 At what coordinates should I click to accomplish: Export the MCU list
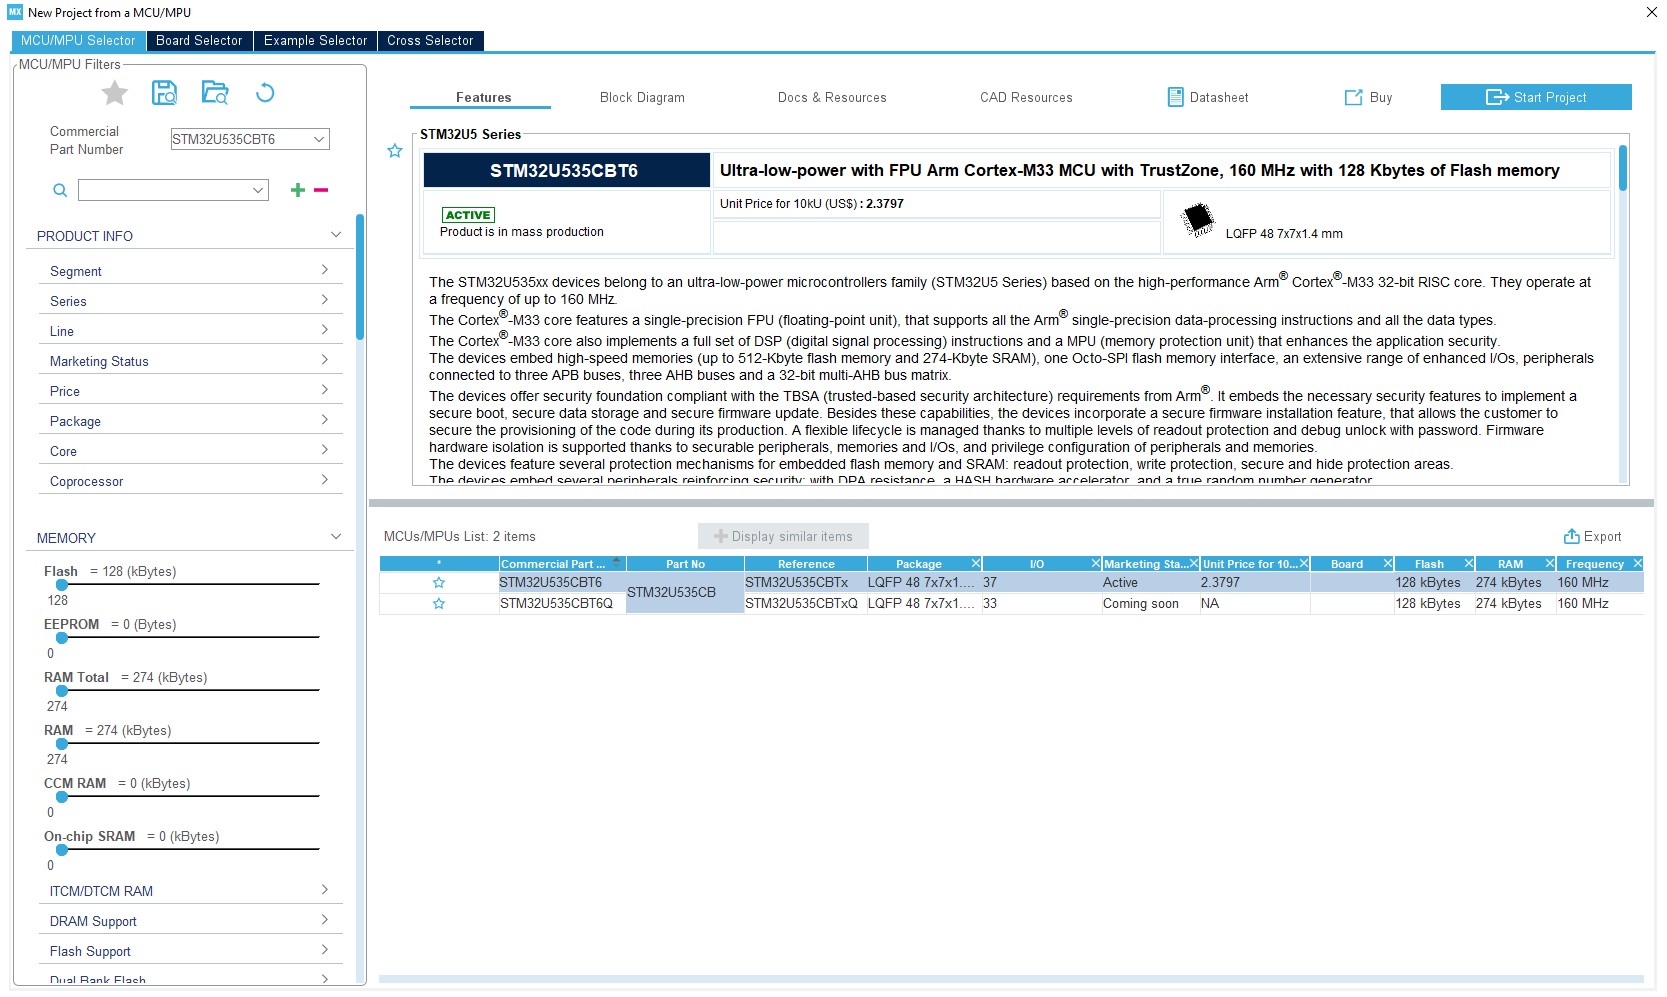click(1593, 537)
